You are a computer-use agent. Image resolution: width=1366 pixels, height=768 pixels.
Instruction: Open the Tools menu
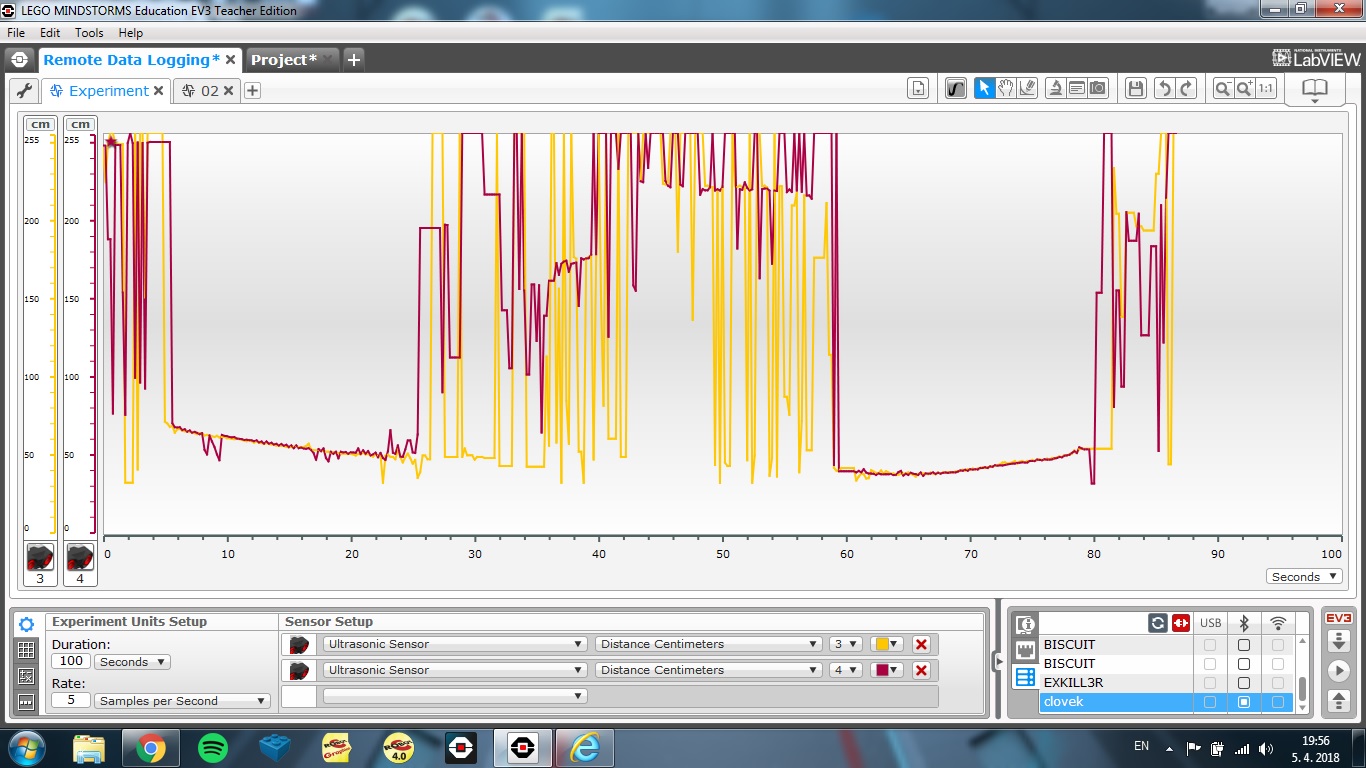click(89, 33)
